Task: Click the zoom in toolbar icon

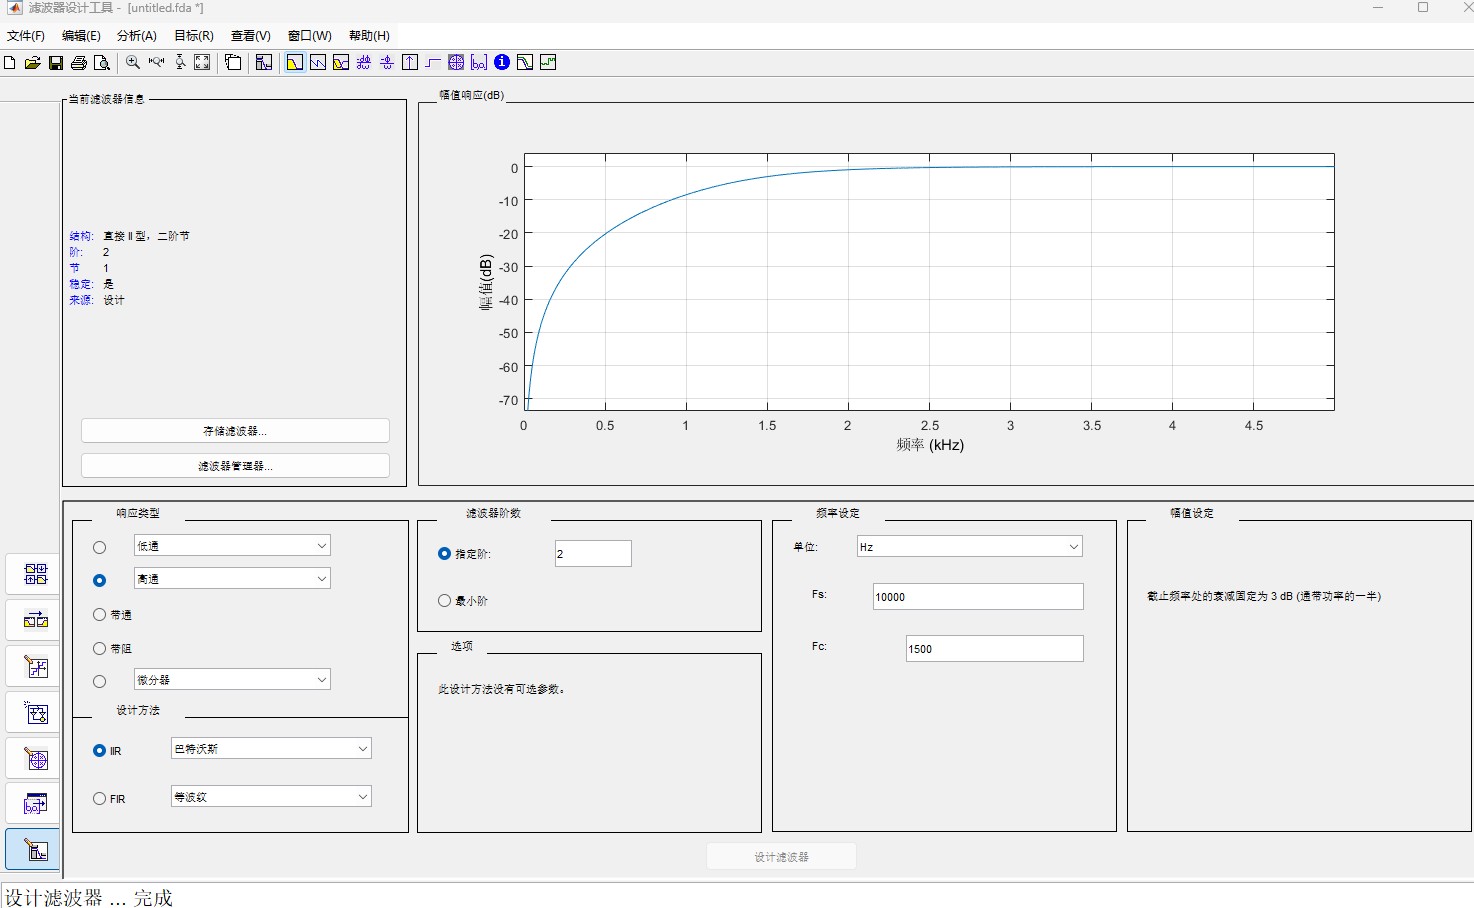Action: (133, 63)
